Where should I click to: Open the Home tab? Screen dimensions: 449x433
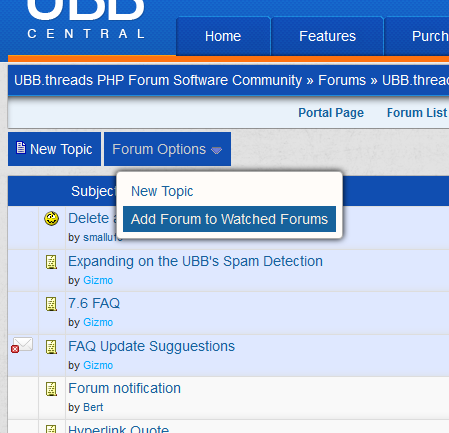(x=223, y=36)
